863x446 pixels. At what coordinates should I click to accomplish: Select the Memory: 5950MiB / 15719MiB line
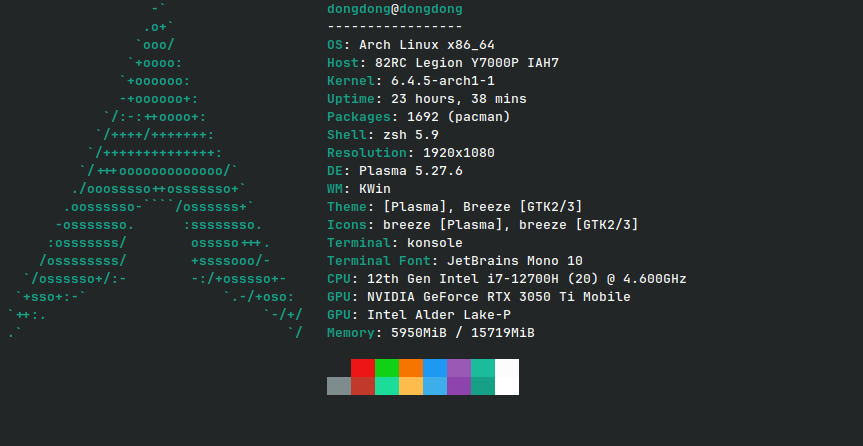(x=430, y=333)
